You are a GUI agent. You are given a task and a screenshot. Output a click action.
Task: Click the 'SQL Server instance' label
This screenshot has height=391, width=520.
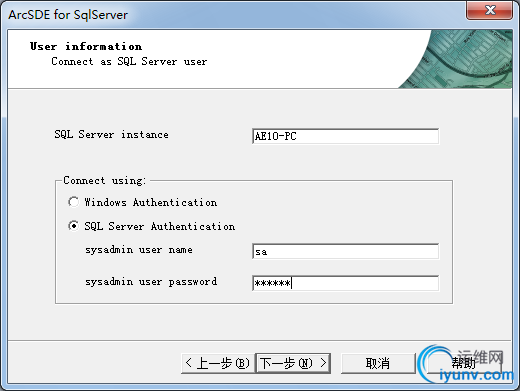(111, 135)
